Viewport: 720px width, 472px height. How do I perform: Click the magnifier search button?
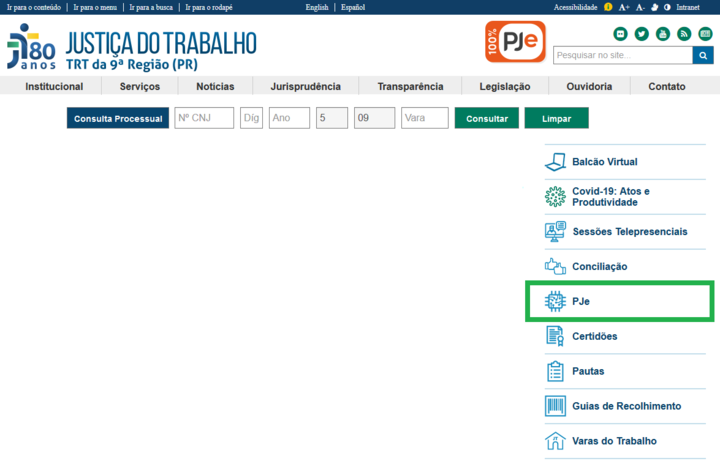point(703,56)
